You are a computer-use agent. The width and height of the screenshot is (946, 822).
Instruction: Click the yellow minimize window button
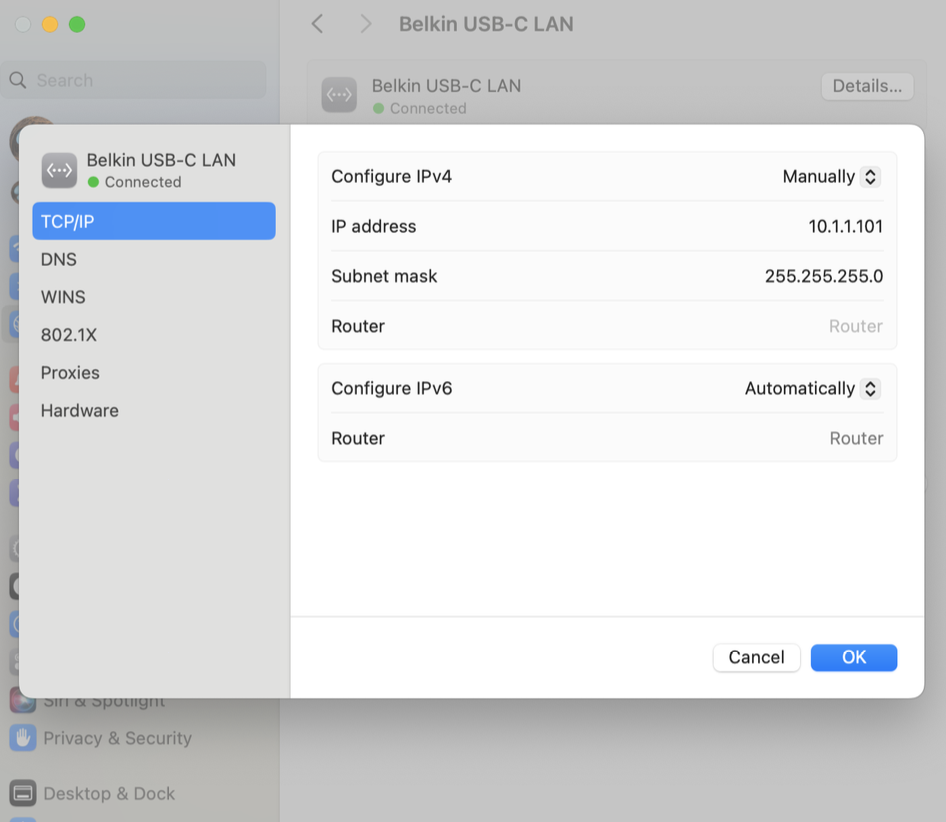50,24
